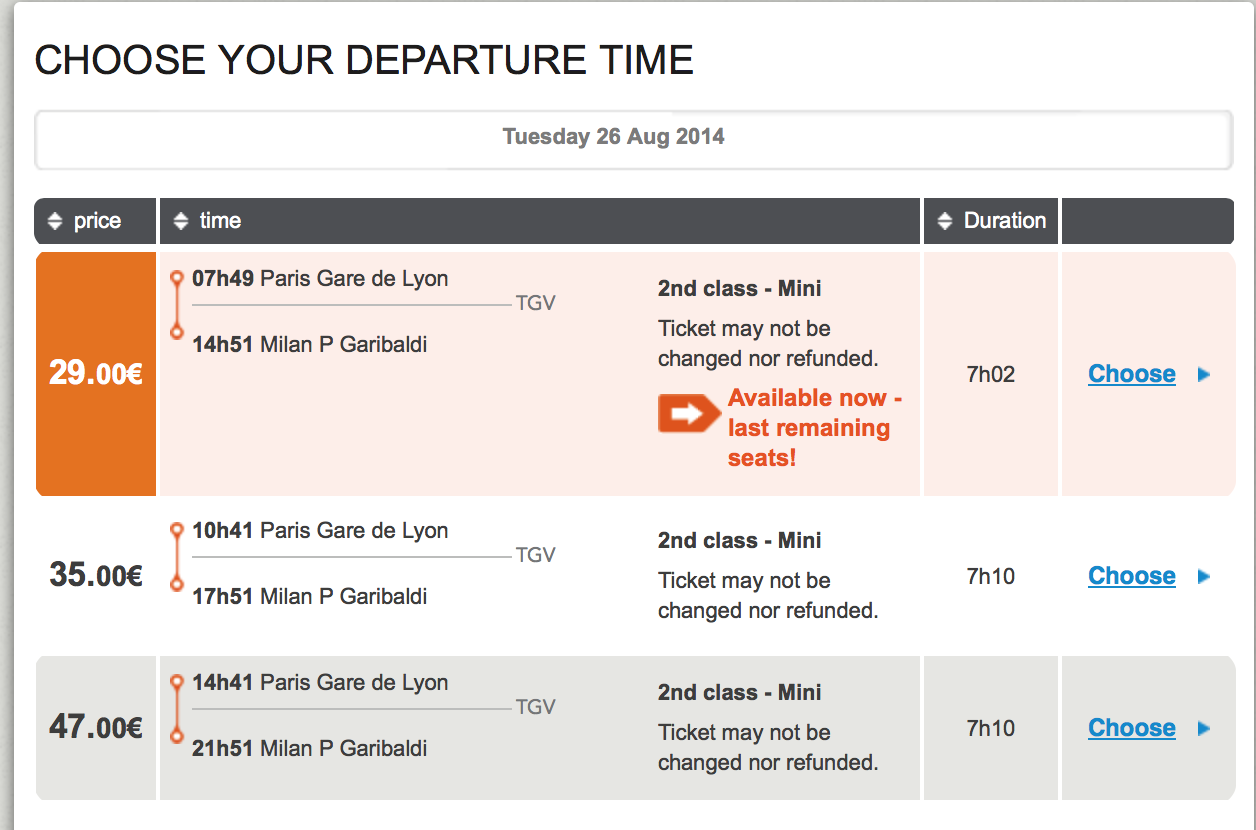Click the Duration column header
This screenshot has width=1256, height=830.
point(1004,221)
